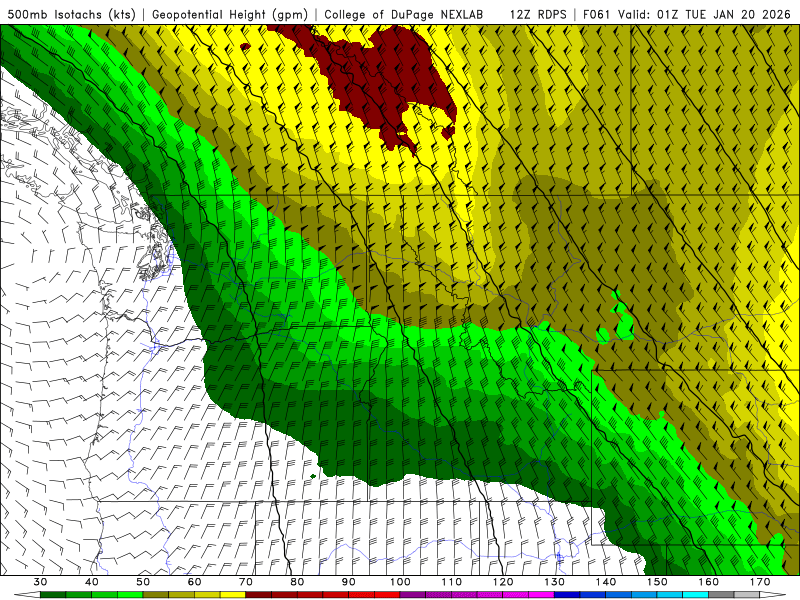
Task: Select the bright red 95-100 kt legend swatch
Action: (x=387, y=595)
